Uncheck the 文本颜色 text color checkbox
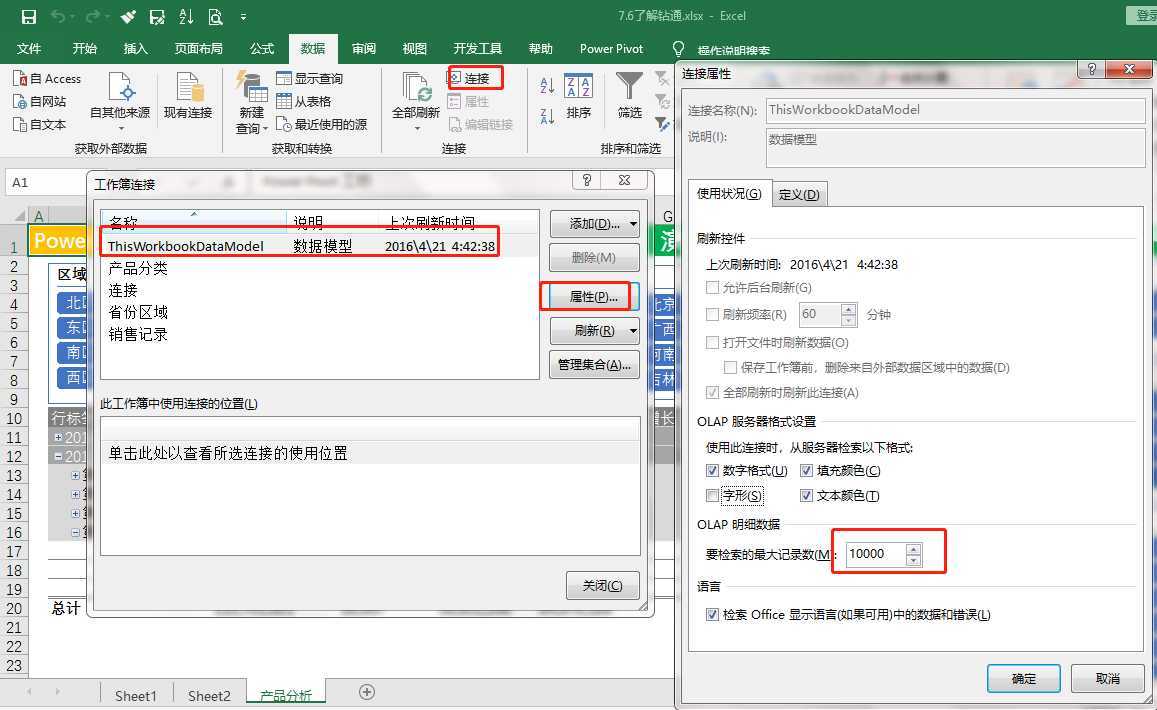This screenshot has width=1157, height=710. (806, 495)
